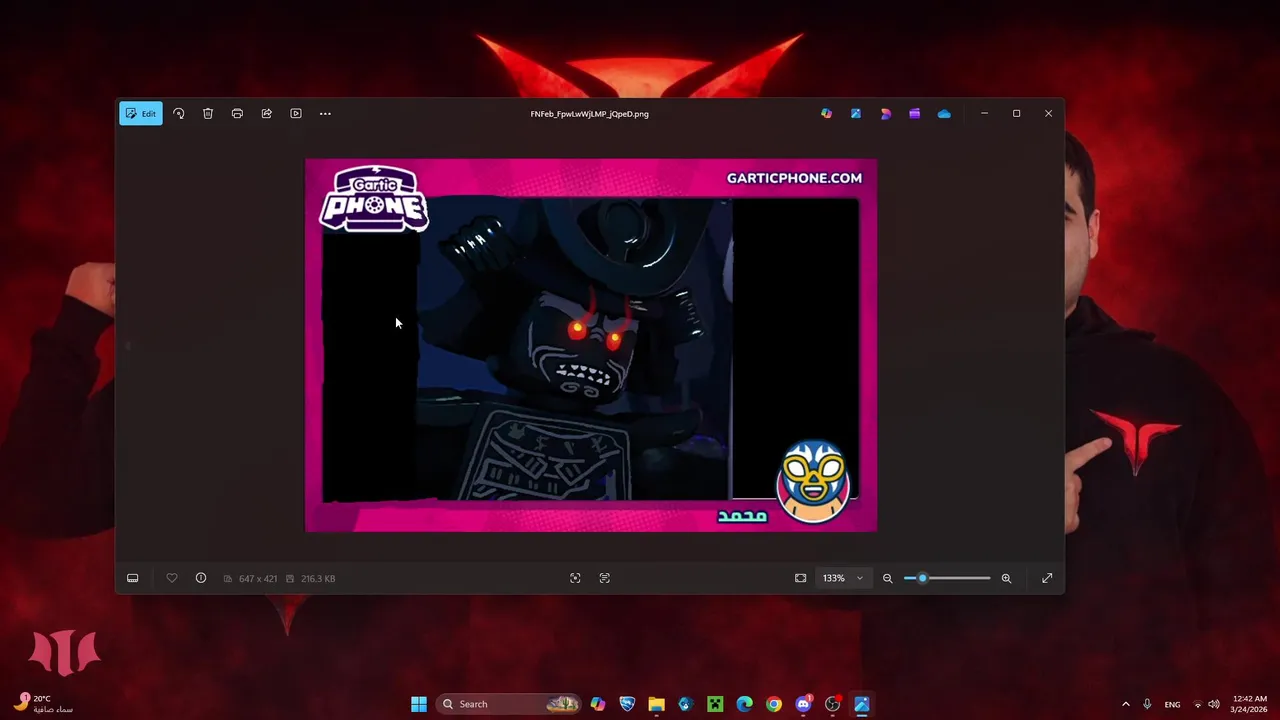Screen dimensions: 1280x720
Task: Toggle the filmstrip view icon
Action: click(132, 578)
